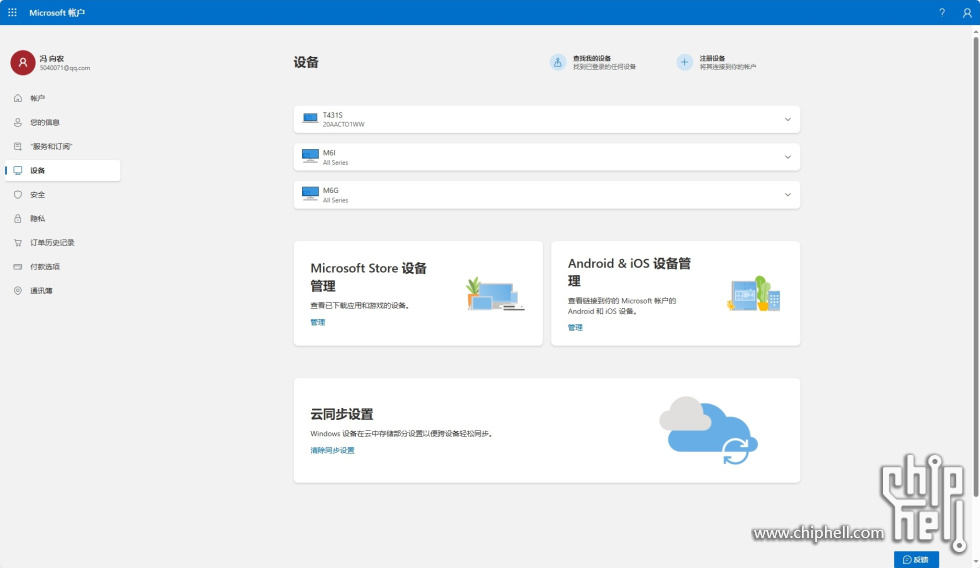Click the cloud sync illustration
Viewport: 980px width, 568px height.
coord(708,431)
